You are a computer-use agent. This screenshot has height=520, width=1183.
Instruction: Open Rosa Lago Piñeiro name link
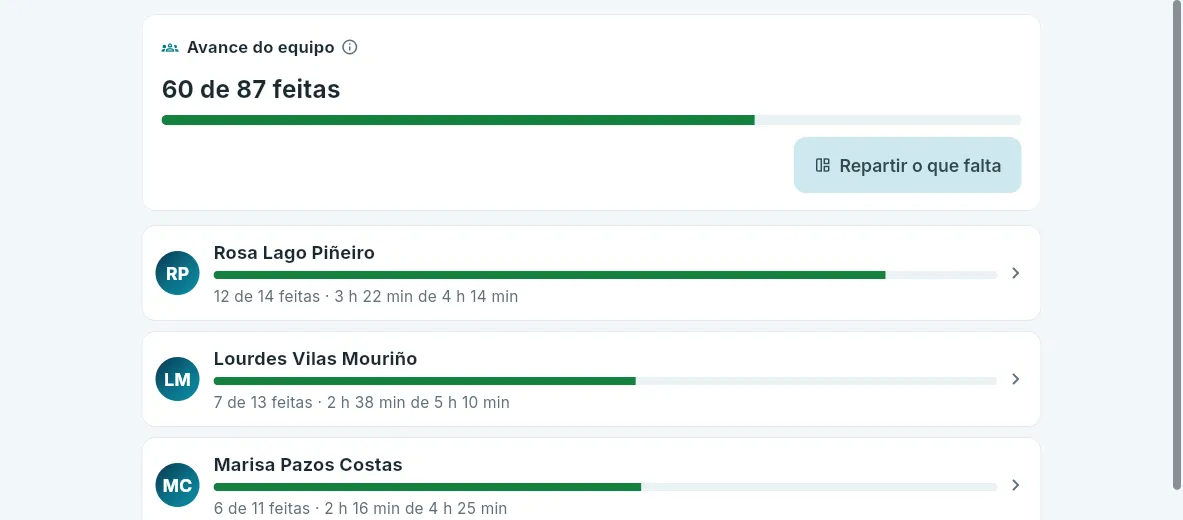(x=294, y=253)
